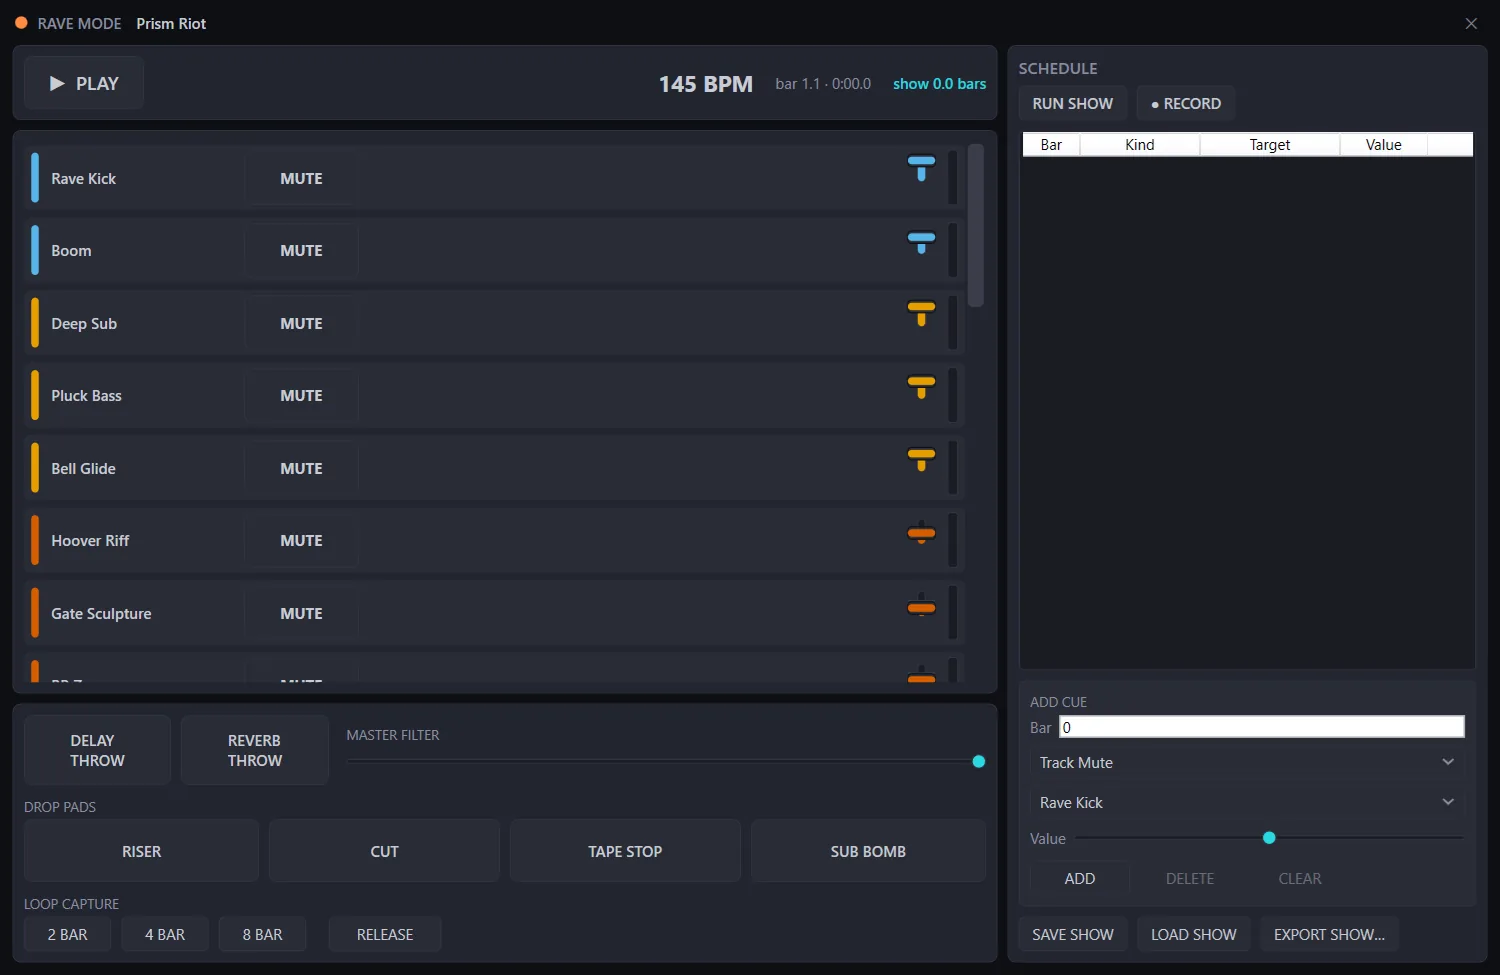Image resolution: width=1500 pixels, height=975 pixels.
Task: Click the Run Show button
Action: [x=1073, y=103]
